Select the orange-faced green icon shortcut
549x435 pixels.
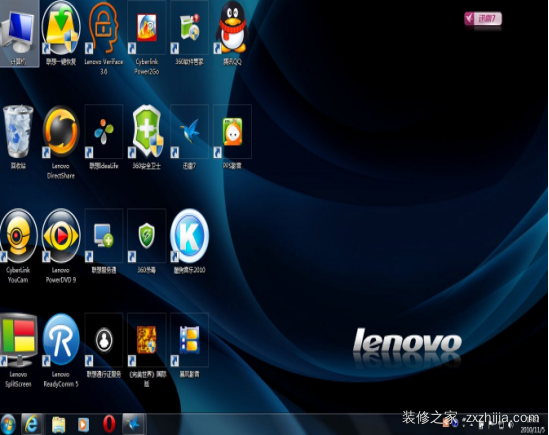232,137
